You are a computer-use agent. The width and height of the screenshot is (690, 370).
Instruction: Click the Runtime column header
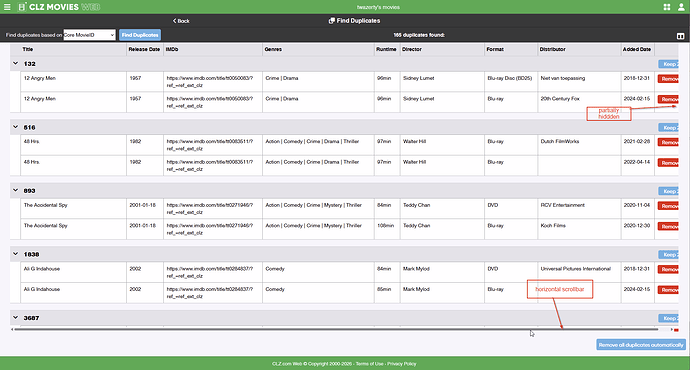(x=386, y=49)
